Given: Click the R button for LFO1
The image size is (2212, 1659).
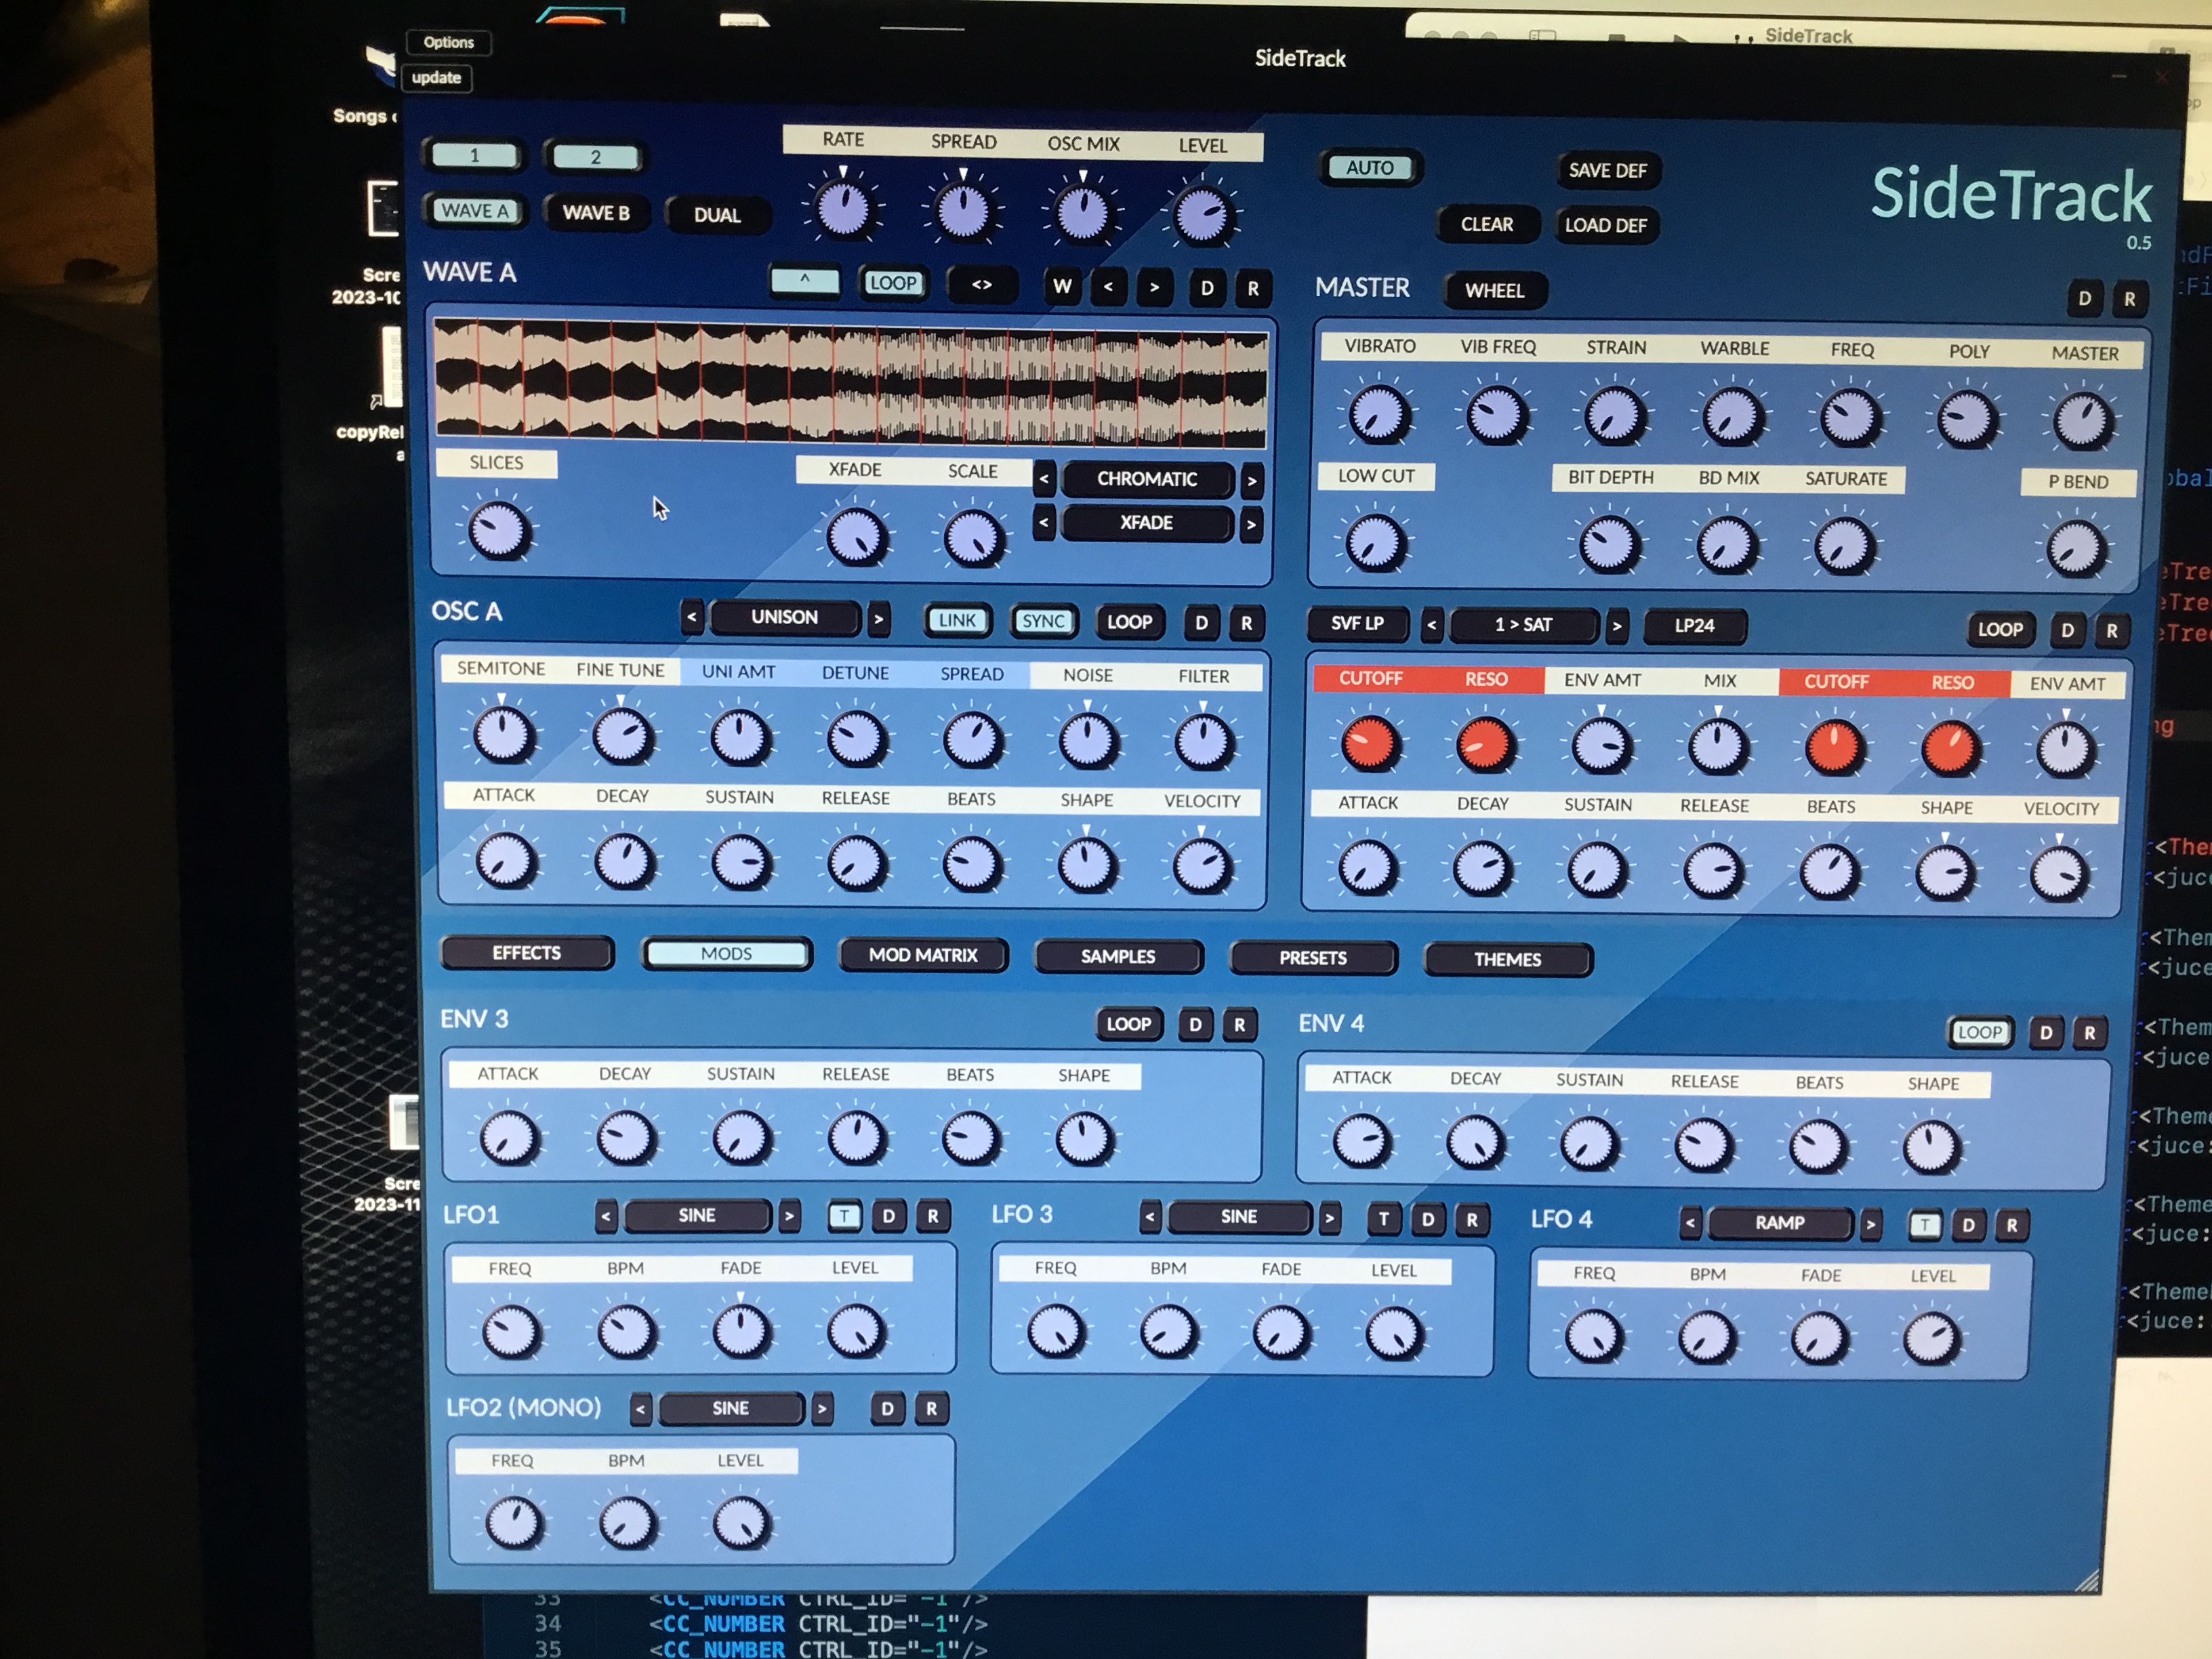Looking at the screenshot, I should tap(933, 1216).
